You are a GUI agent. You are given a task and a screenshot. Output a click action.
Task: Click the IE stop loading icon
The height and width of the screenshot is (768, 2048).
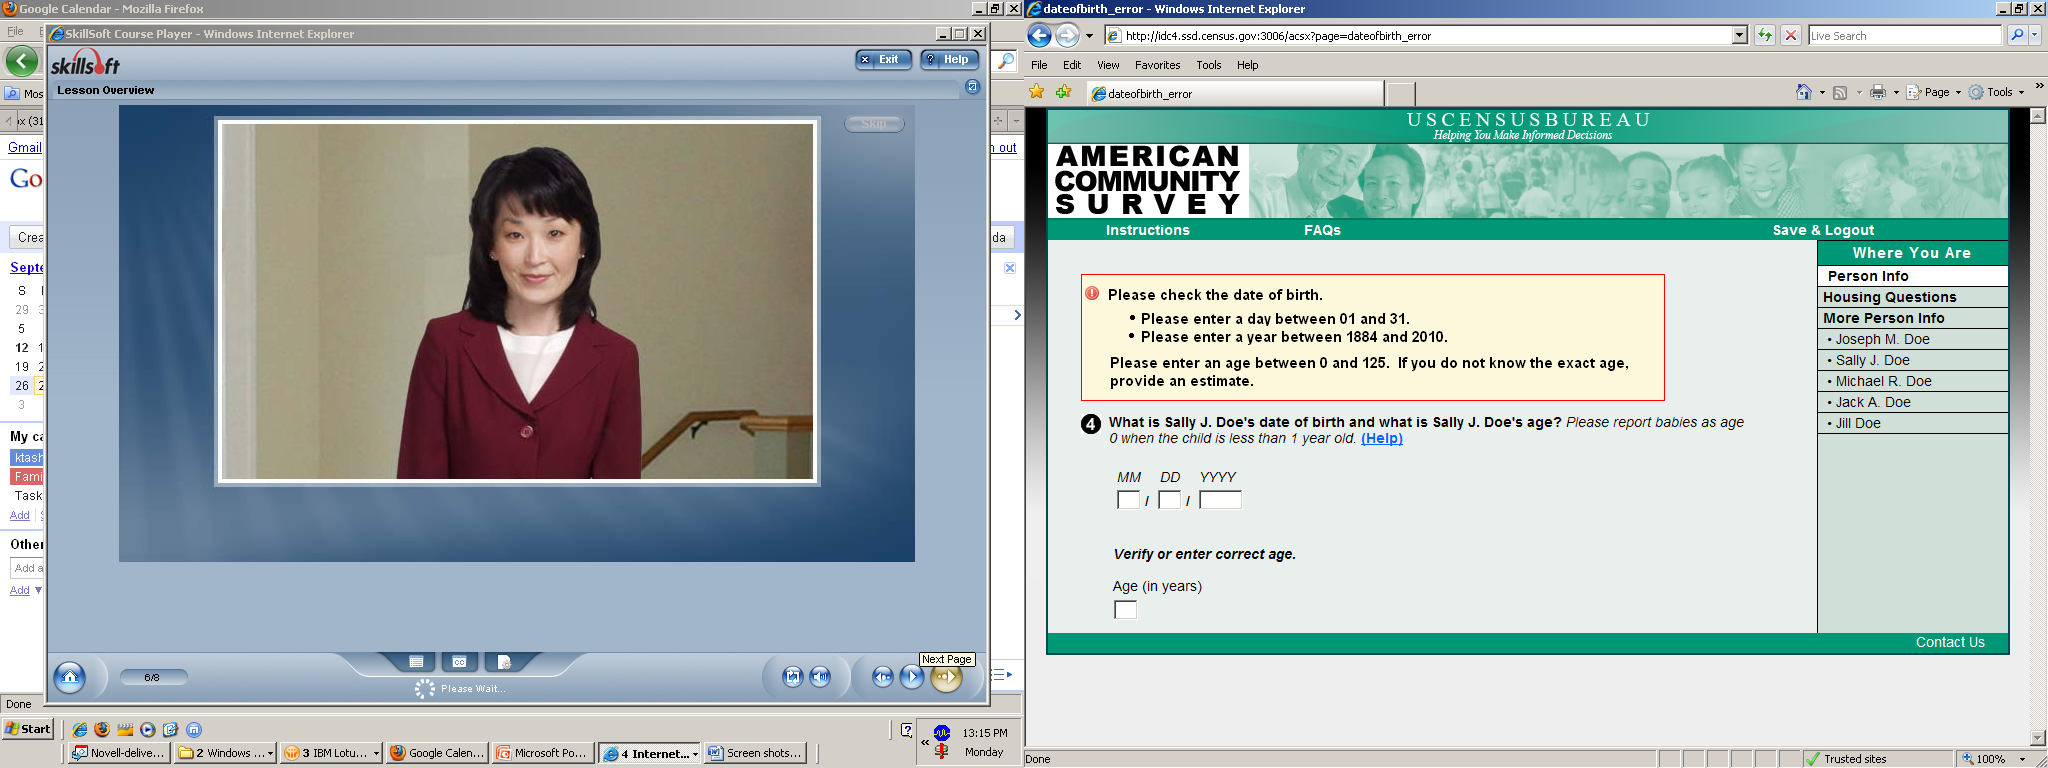[1791, 36]
